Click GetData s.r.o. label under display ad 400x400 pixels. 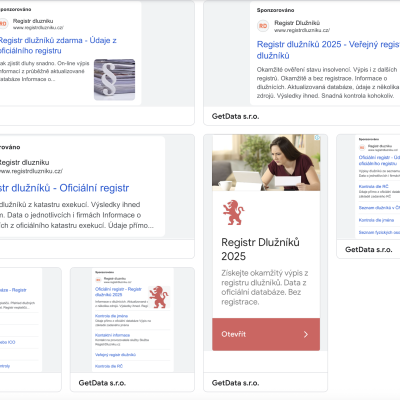(235, 383)
